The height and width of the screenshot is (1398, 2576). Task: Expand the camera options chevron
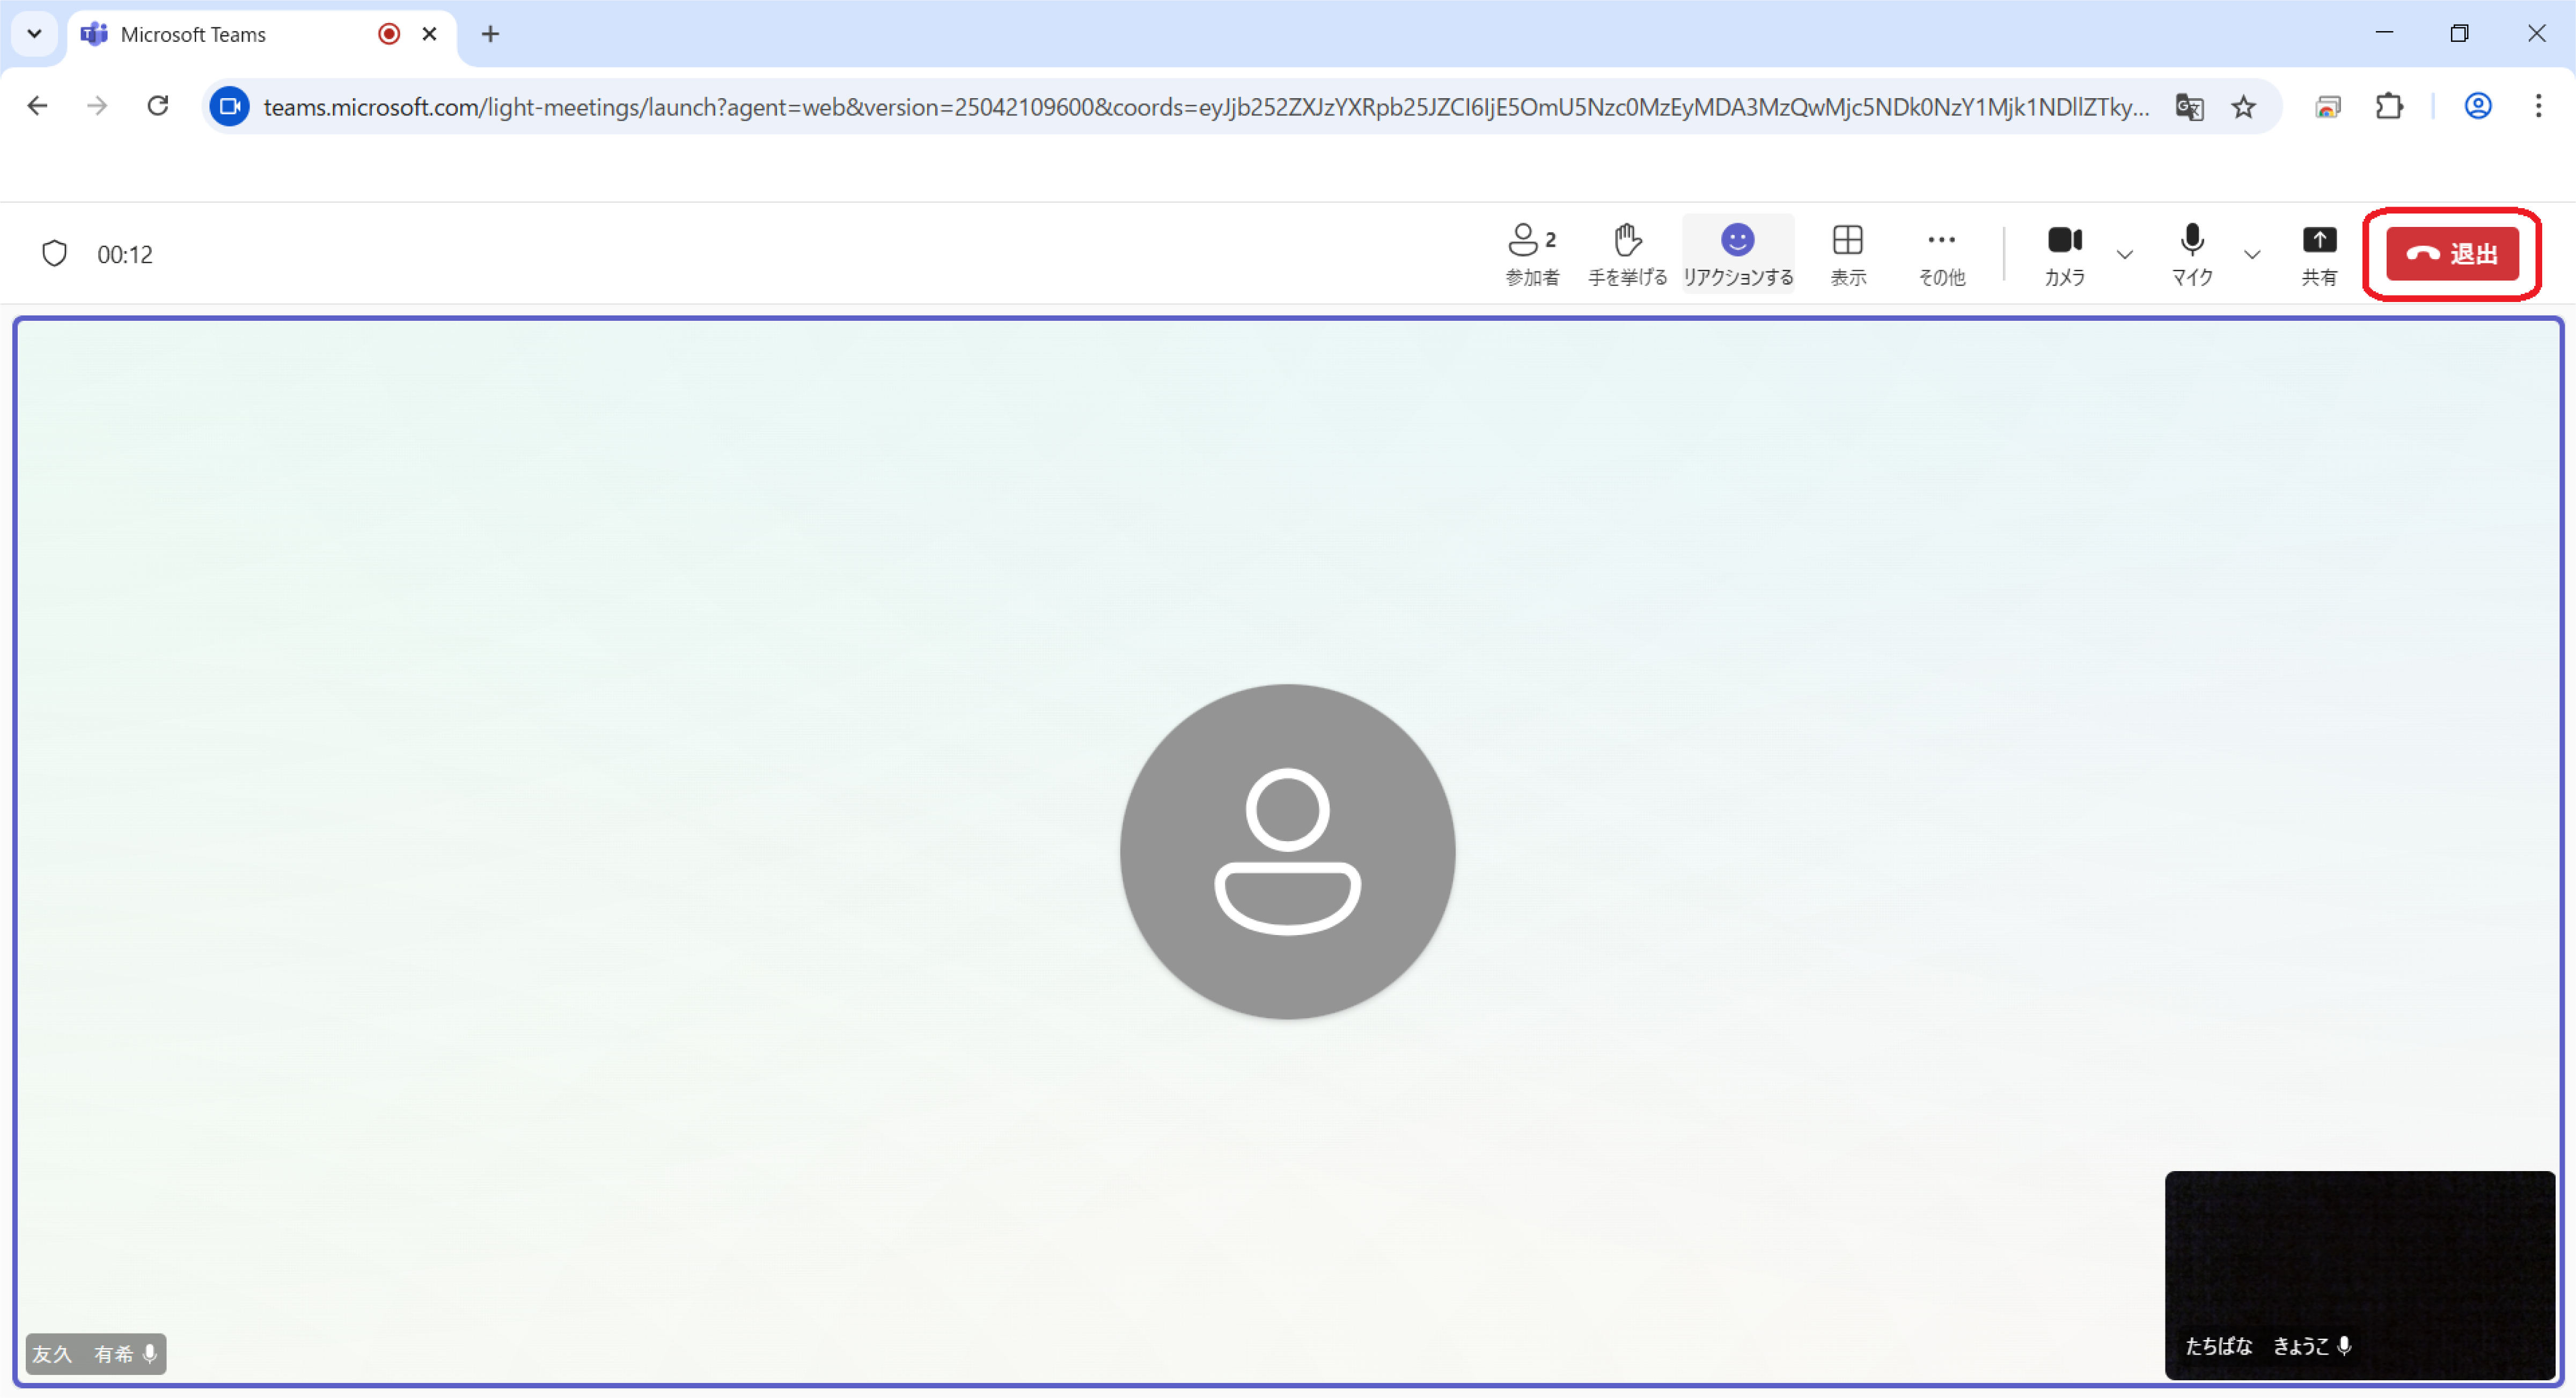[x=2125, y=254]
